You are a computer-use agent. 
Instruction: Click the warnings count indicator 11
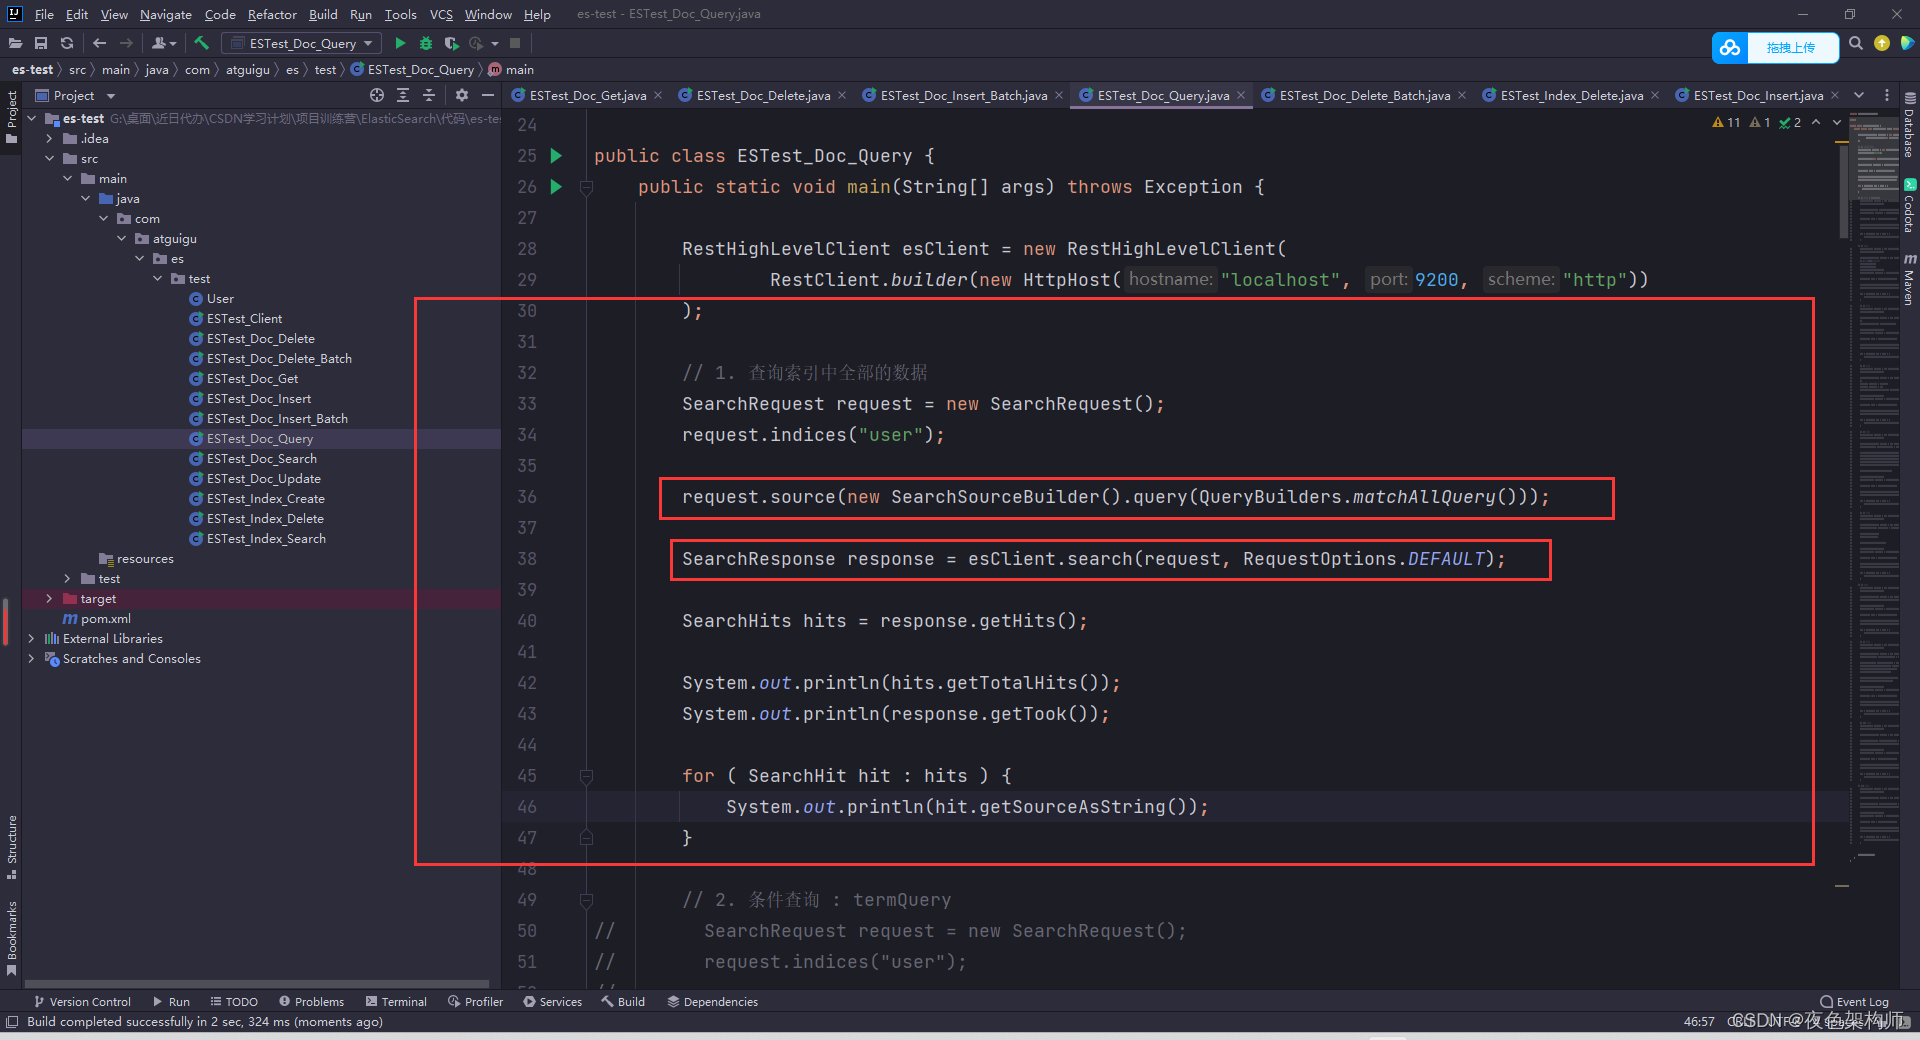(1726, 122)
